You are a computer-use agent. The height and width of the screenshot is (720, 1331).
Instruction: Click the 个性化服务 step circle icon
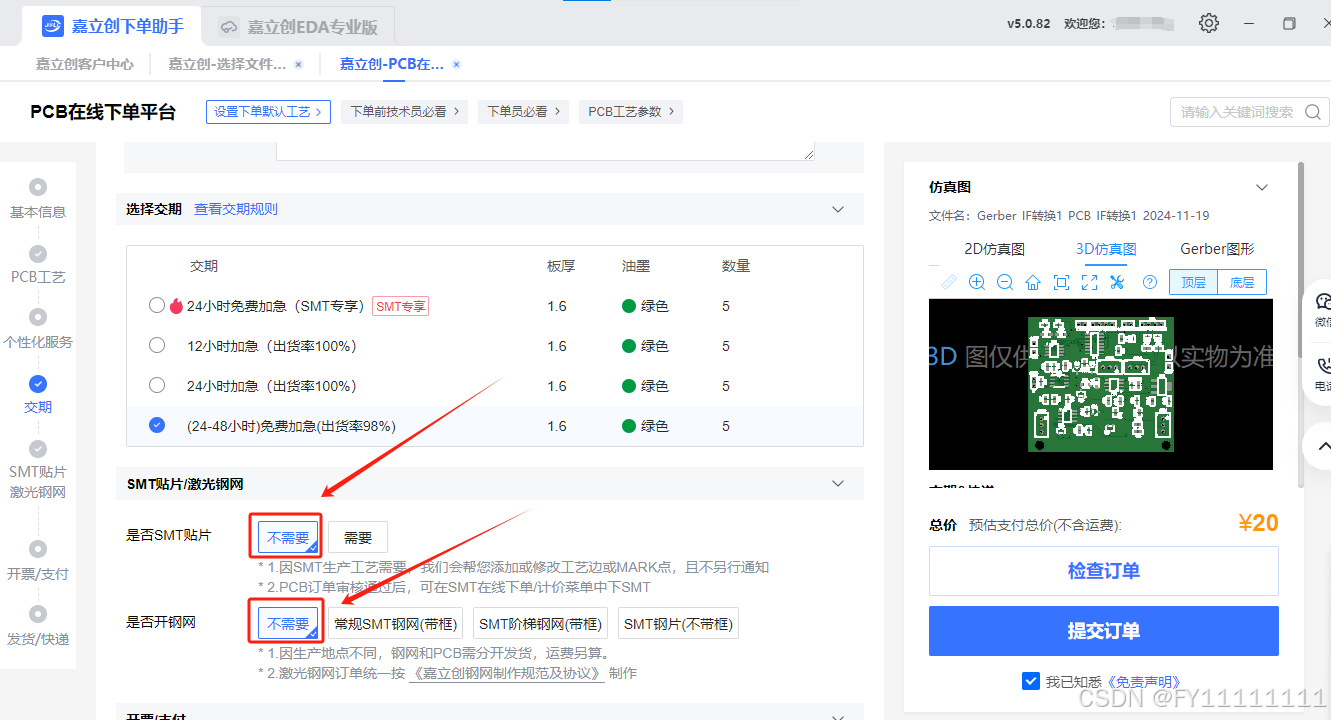[38, 318]
